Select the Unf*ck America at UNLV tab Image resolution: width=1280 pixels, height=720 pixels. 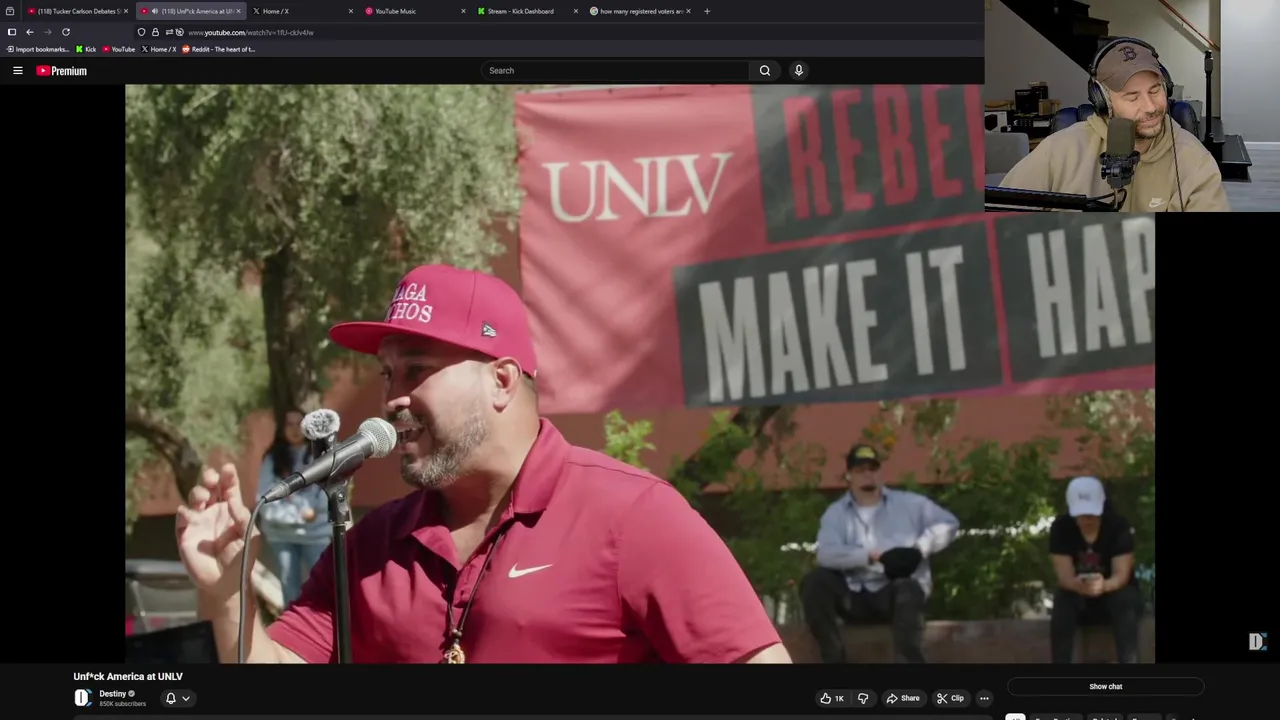tap(190, 11)
